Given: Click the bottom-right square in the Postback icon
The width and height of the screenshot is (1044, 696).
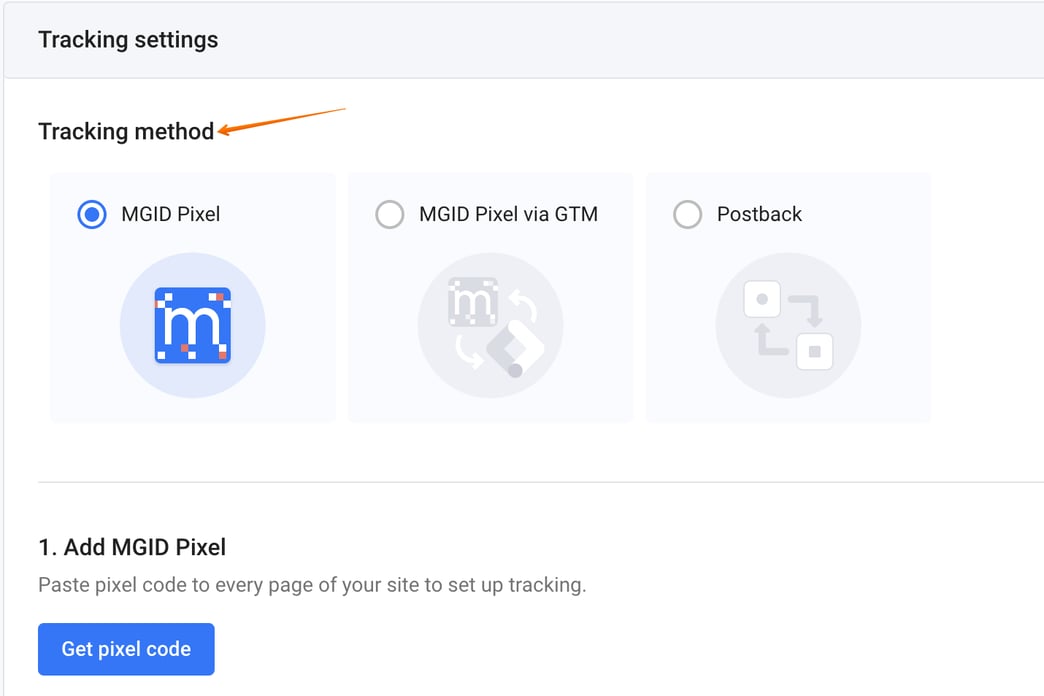Looking at the screenshot, I should pyautogui.click(x=815, y=352).
